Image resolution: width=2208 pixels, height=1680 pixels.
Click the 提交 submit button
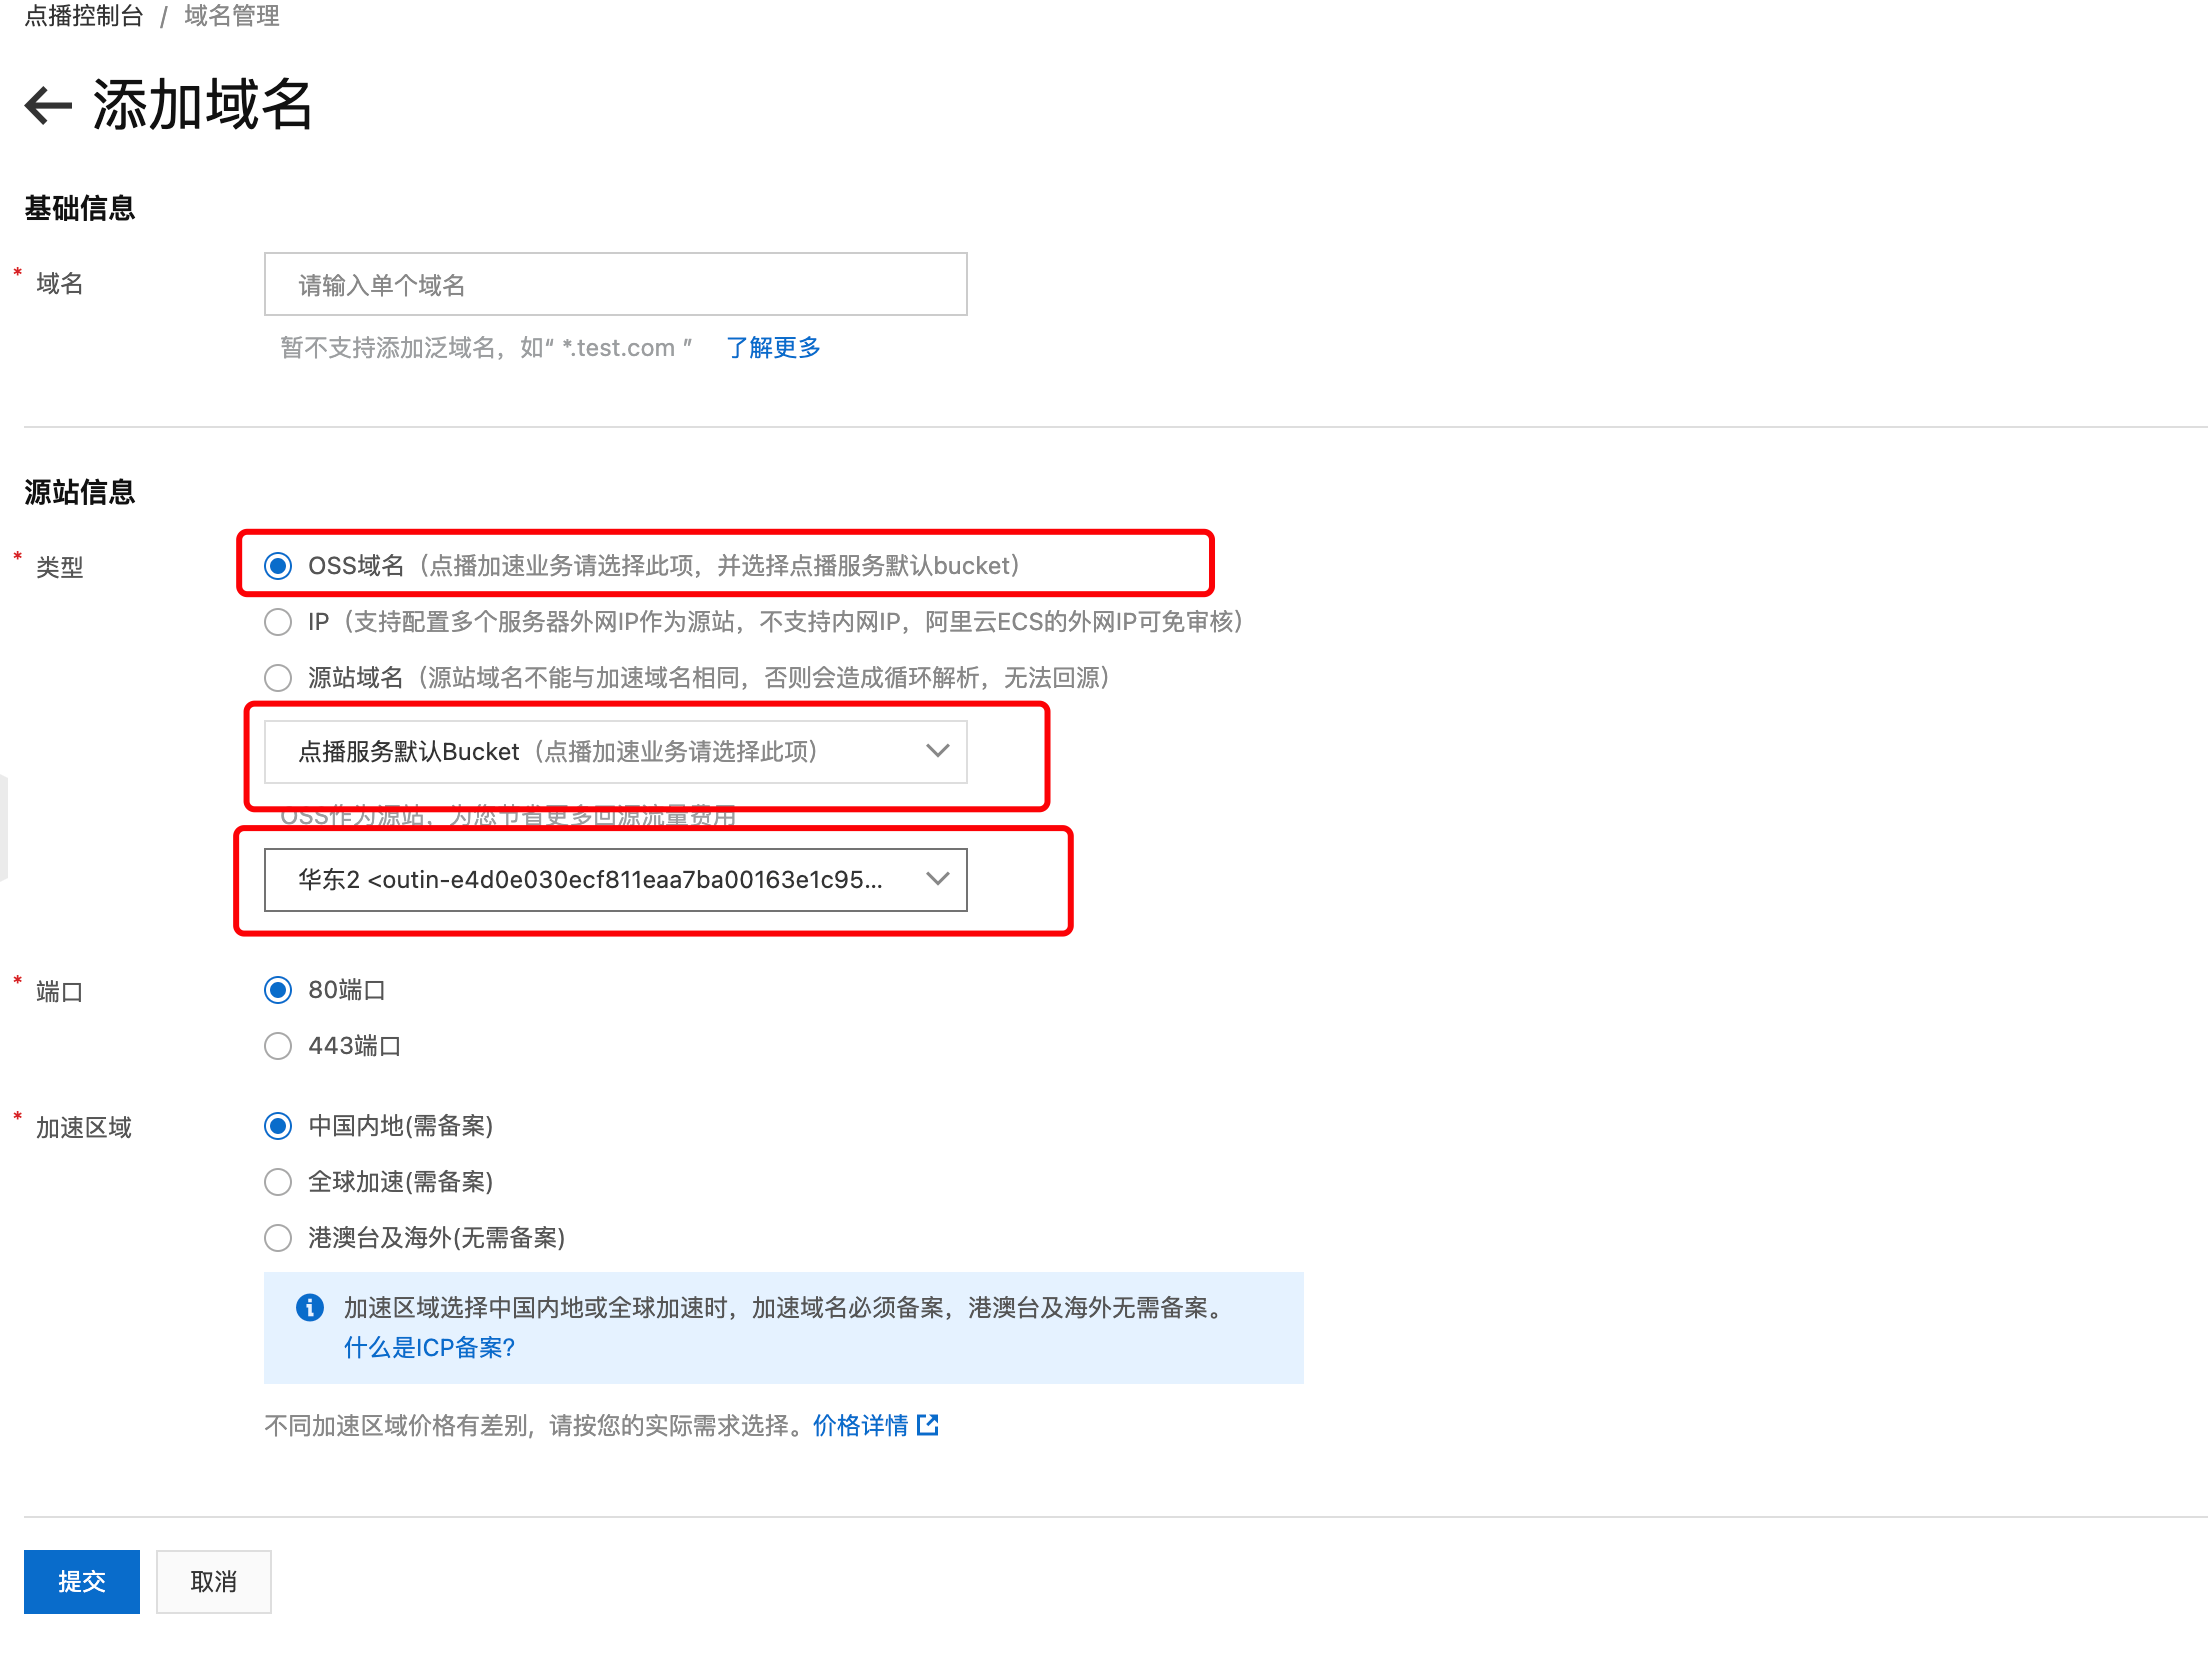click(x=82, y=1581)
